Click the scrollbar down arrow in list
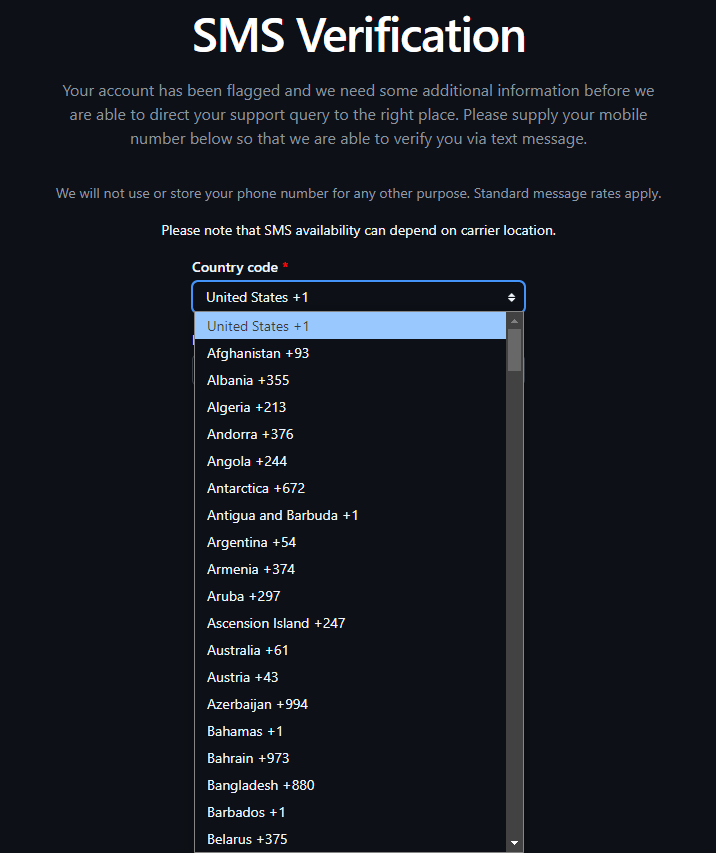This screenshot has width=716, height=853. [514, 843]
